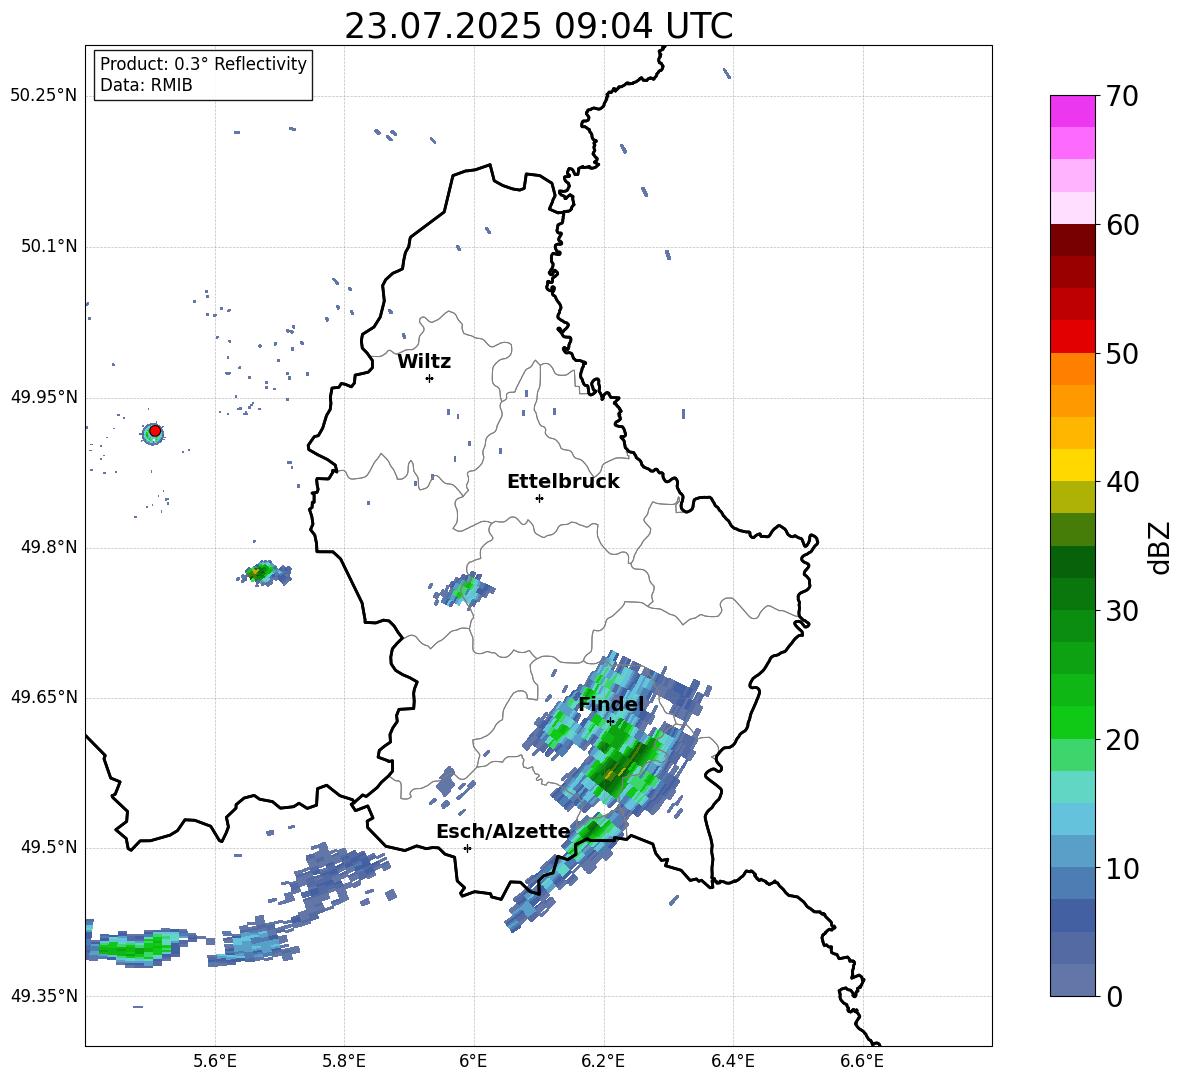Click the small echo cell west of Luxembourg border
The height and width of the screenshot is (1081, 1184).
point(264,573)
